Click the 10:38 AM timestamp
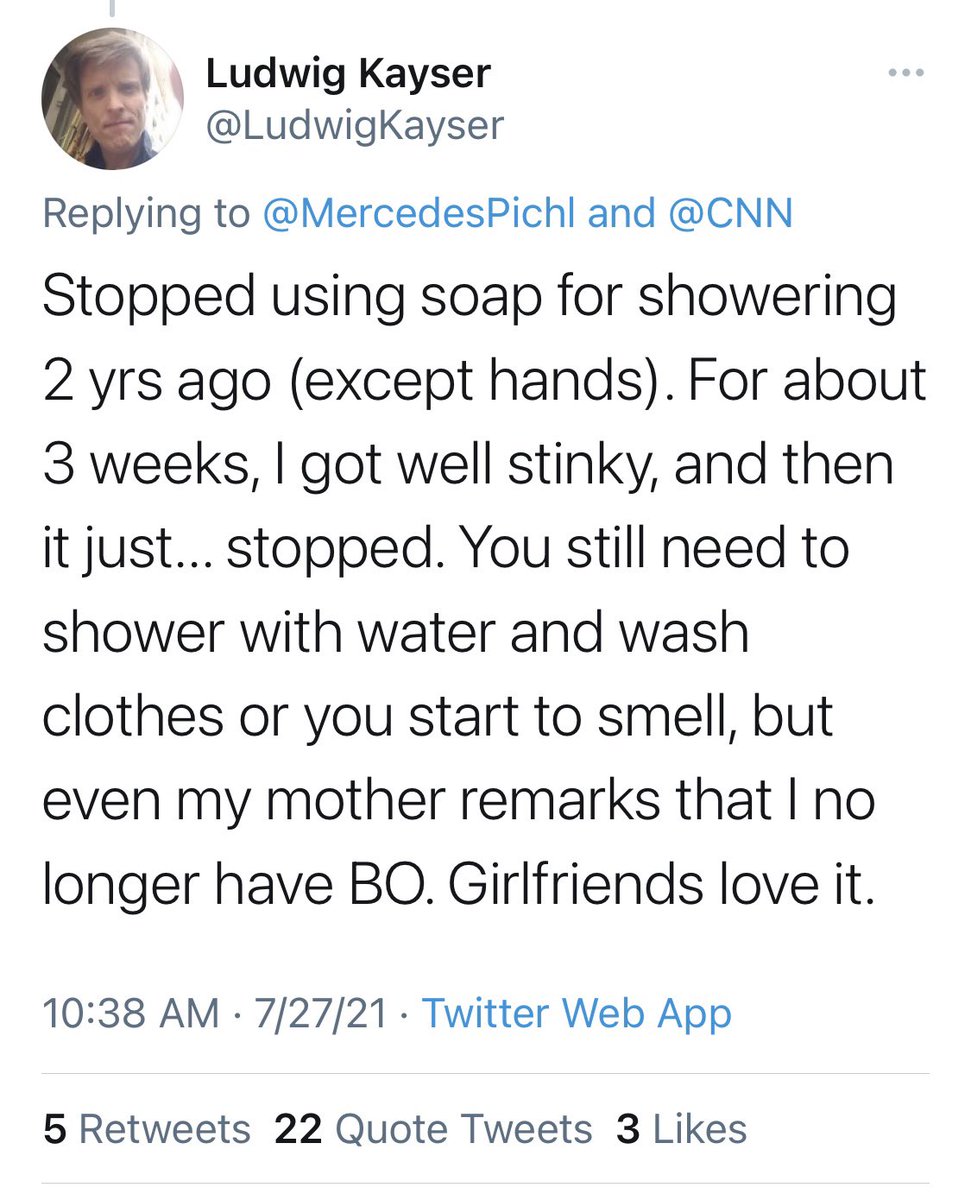Image resolution: width=971 pixels, height=1200 pixels. click(x=130, y=1013)
